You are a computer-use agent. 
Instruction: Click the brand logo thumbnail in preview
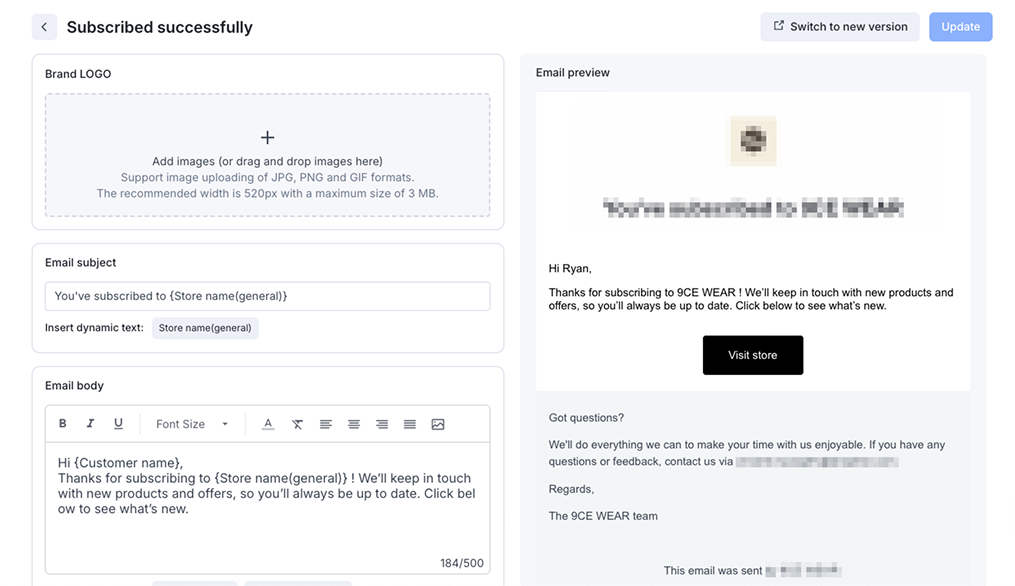click(x=752, y=140)
